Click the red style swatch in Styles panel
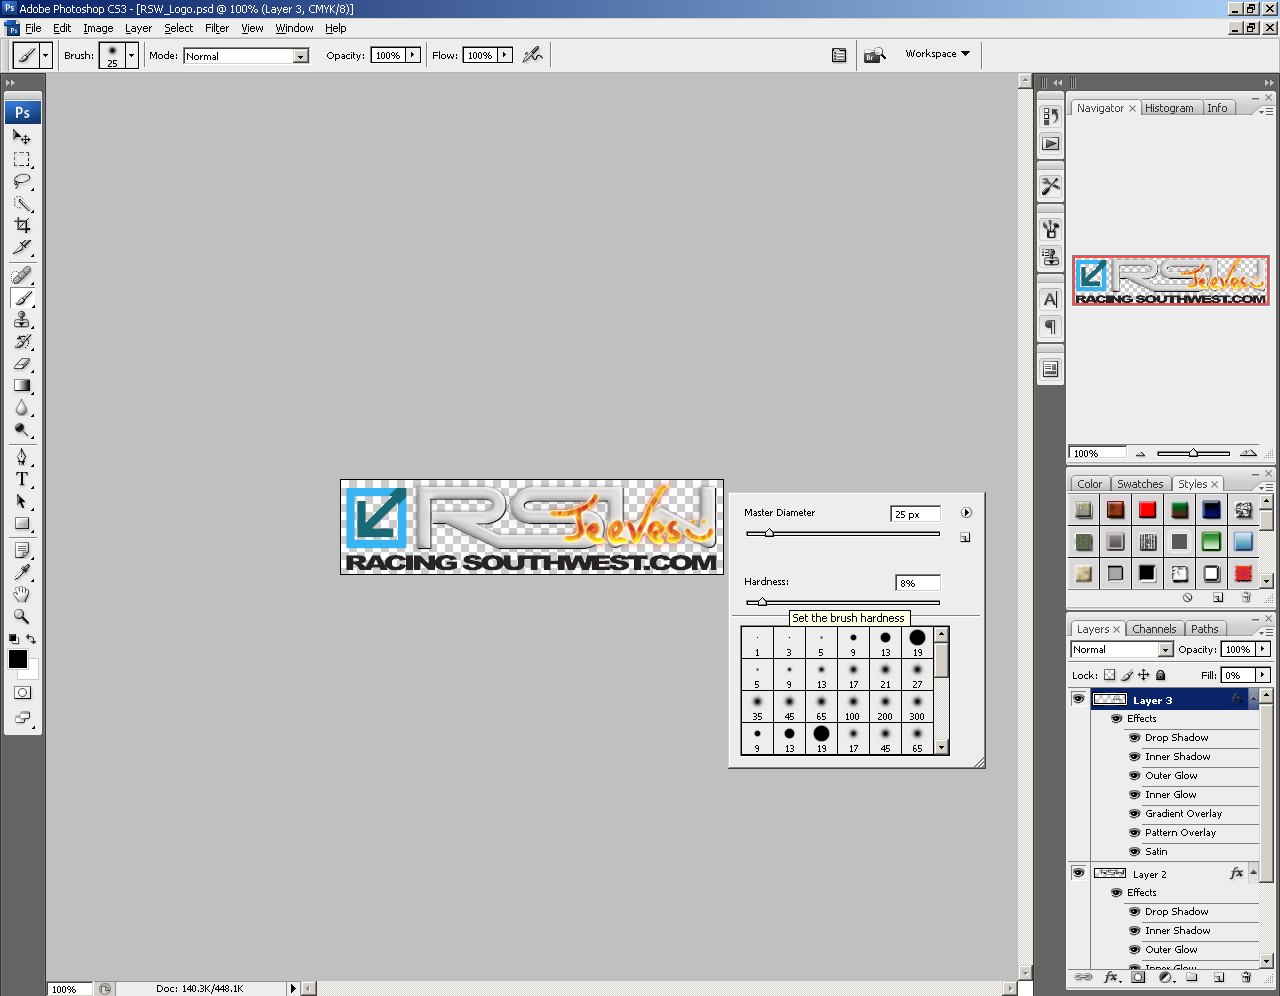This screenshot has height=996, width=1280. pyautogui.click(x=1147, y=509)
